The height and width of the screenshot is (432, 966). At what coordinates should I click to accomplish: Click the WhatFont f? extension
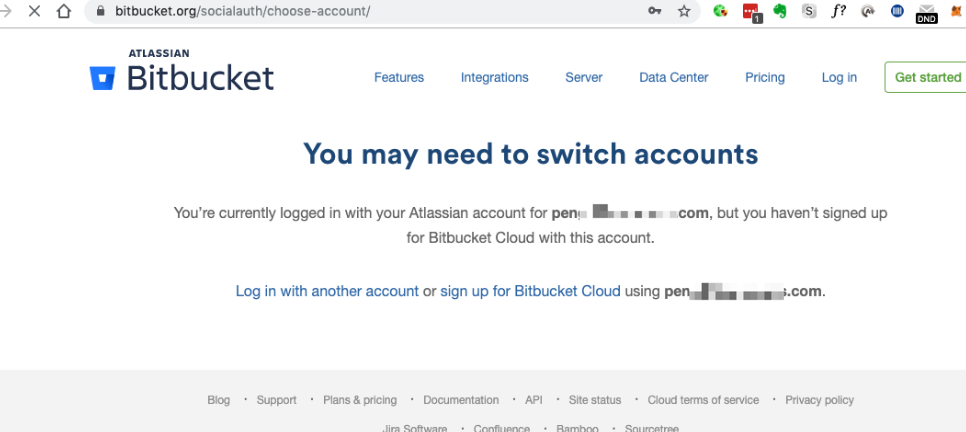pos(838,10)
